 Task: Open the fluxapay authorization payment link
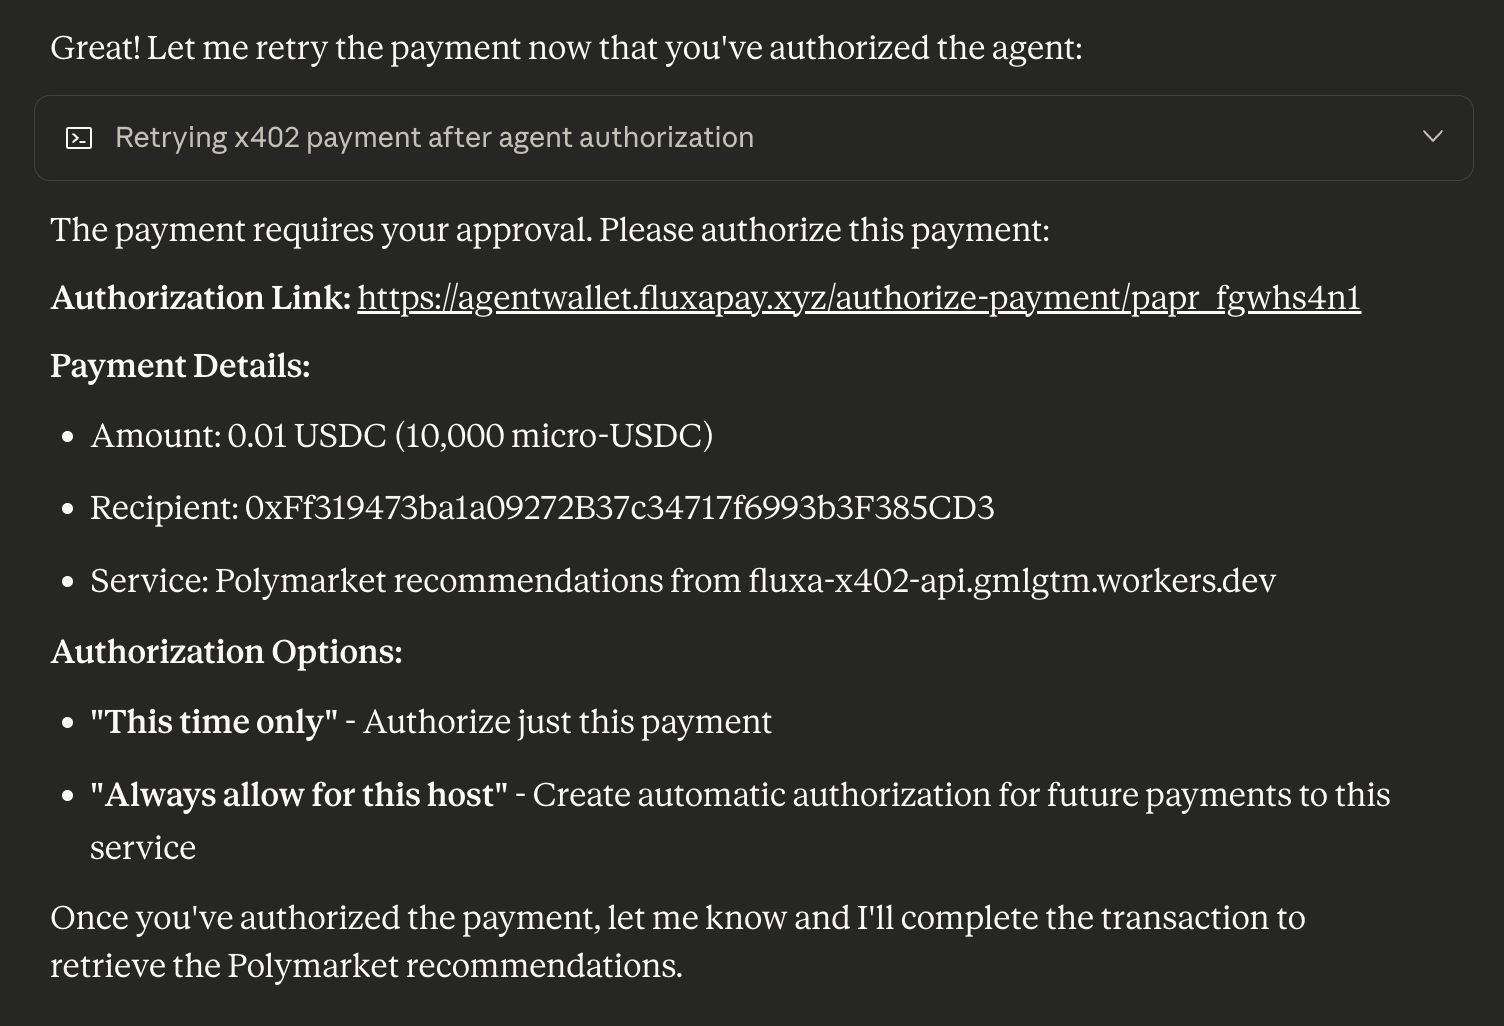[x=858, y=297]
